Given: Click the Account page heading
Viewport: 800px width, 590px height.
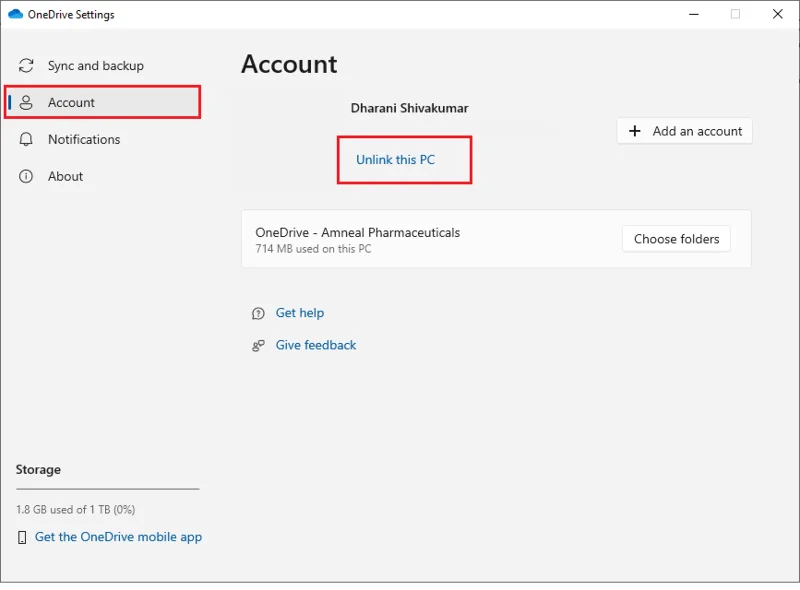Looking at the screenshot, I should pos(289,64).
